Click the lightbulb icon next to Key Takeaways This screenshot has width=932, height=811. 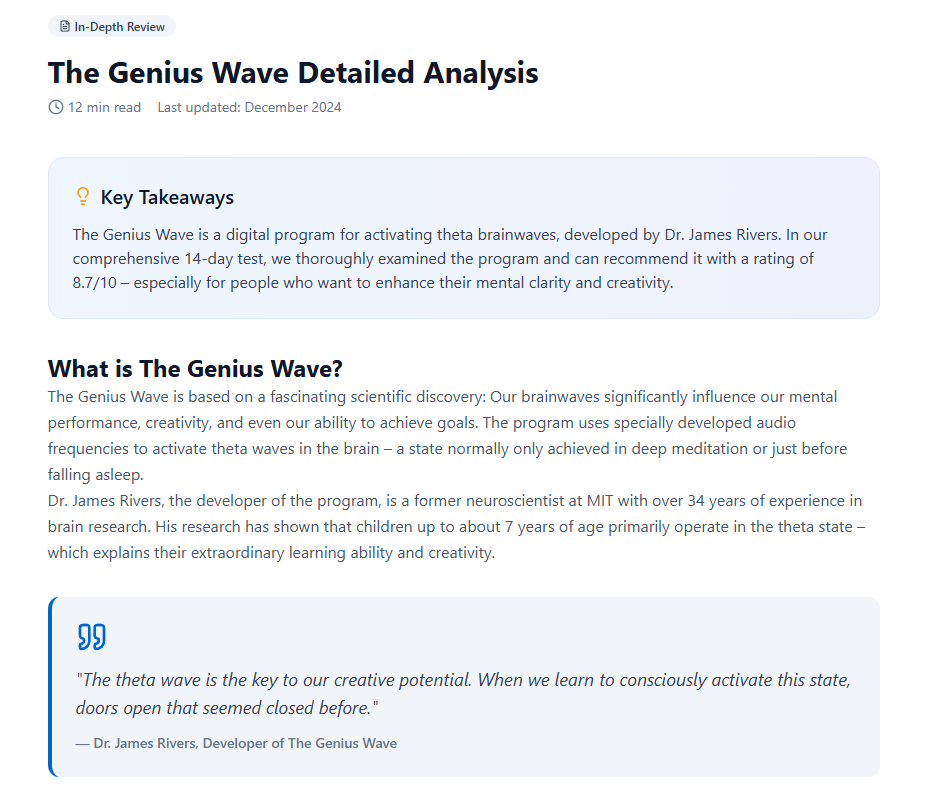[83, 197]
